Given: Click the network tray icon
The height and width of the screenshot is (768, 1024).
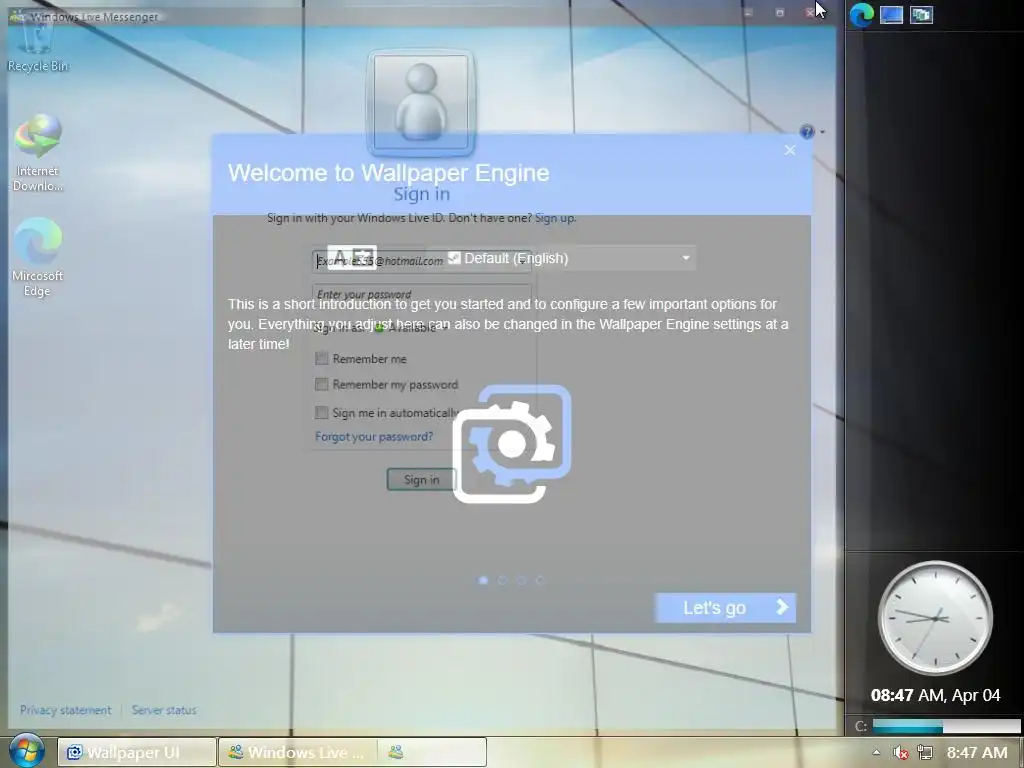Looking at the screenshot, I should point(924,753).
